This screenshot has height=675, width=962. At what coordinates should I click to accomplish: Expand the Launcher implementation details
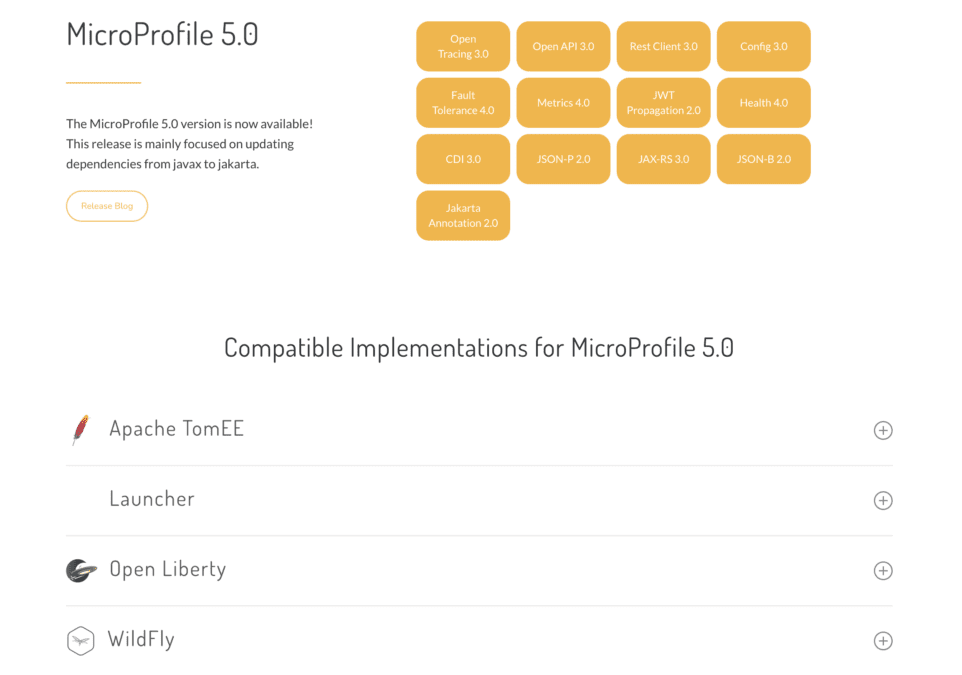[x=883, y=500]
